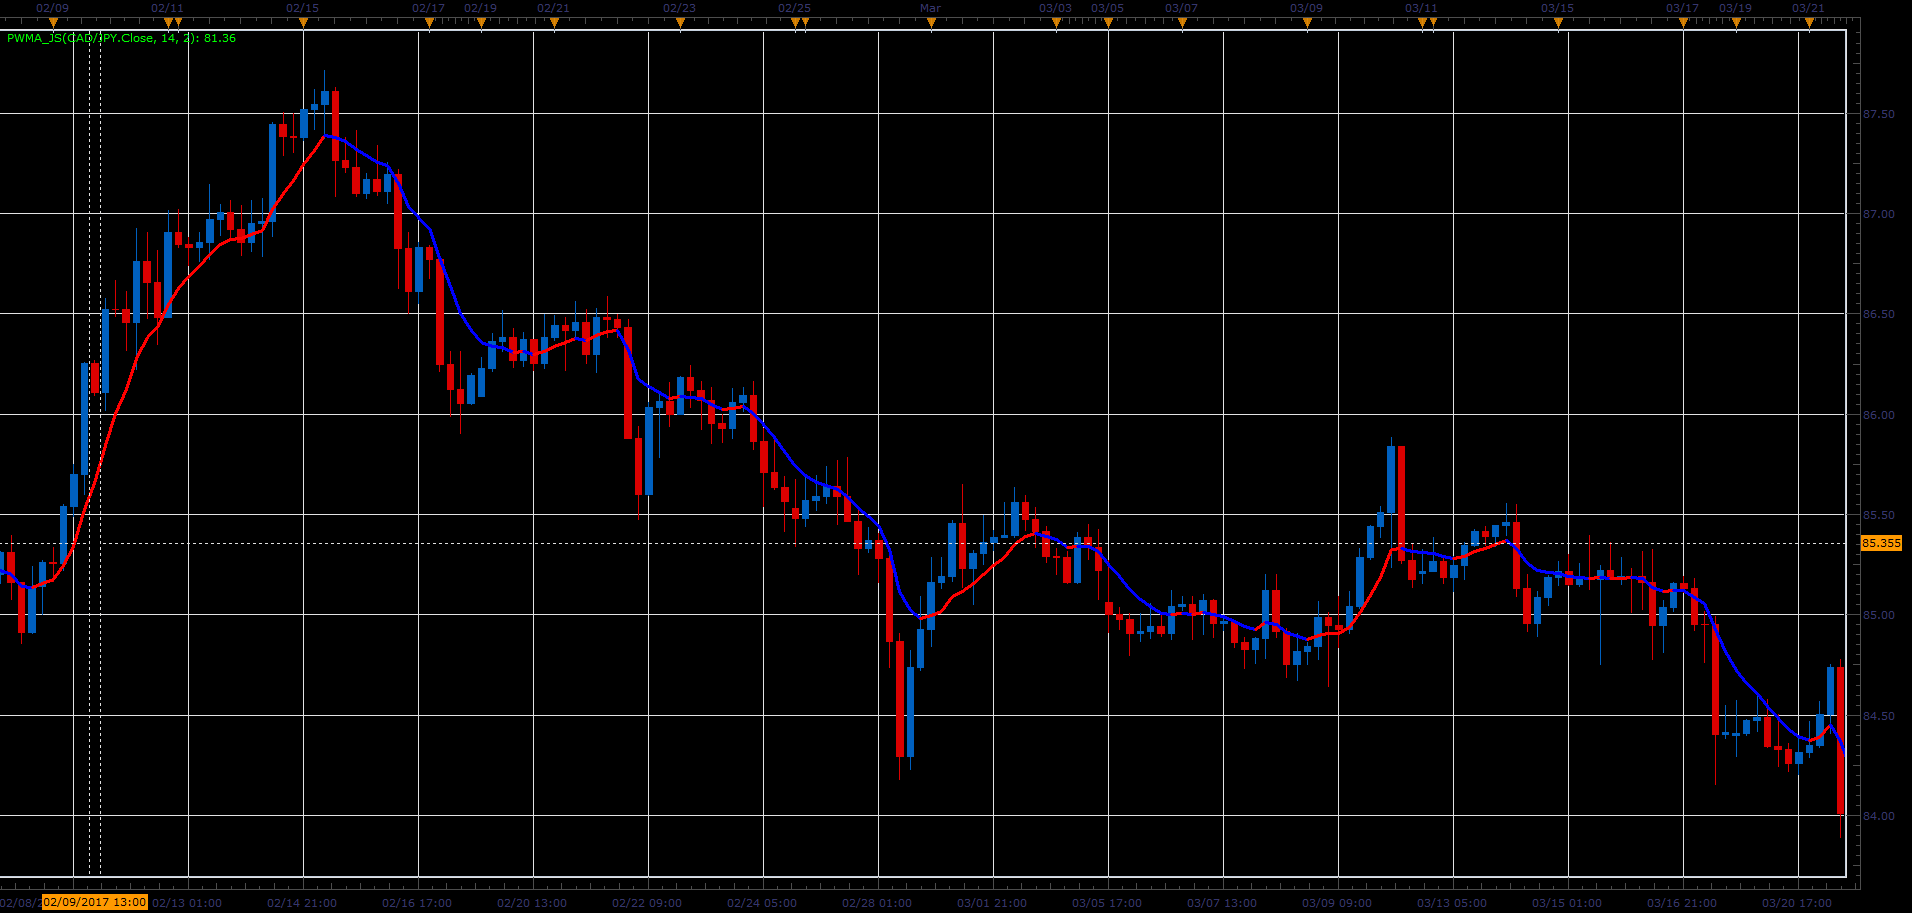Click the 02/13 01:00 time axis label
The height and width of the screenshot is (913, 1912).
tap(187, 903)
